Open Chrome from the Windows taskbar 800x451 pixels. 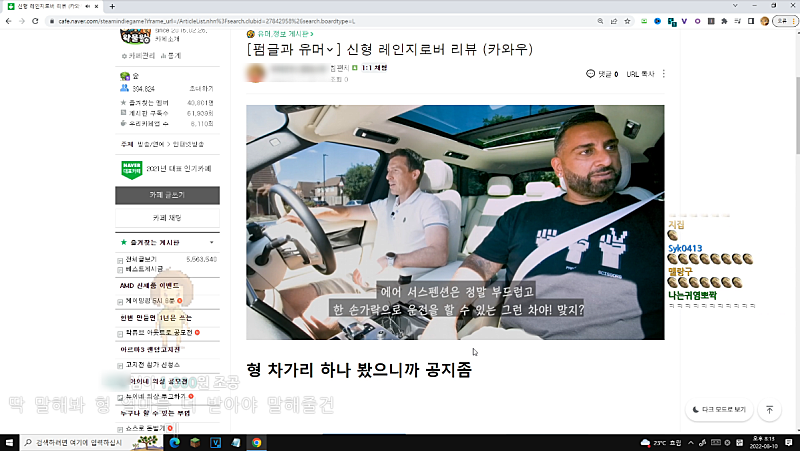point(257,442)
